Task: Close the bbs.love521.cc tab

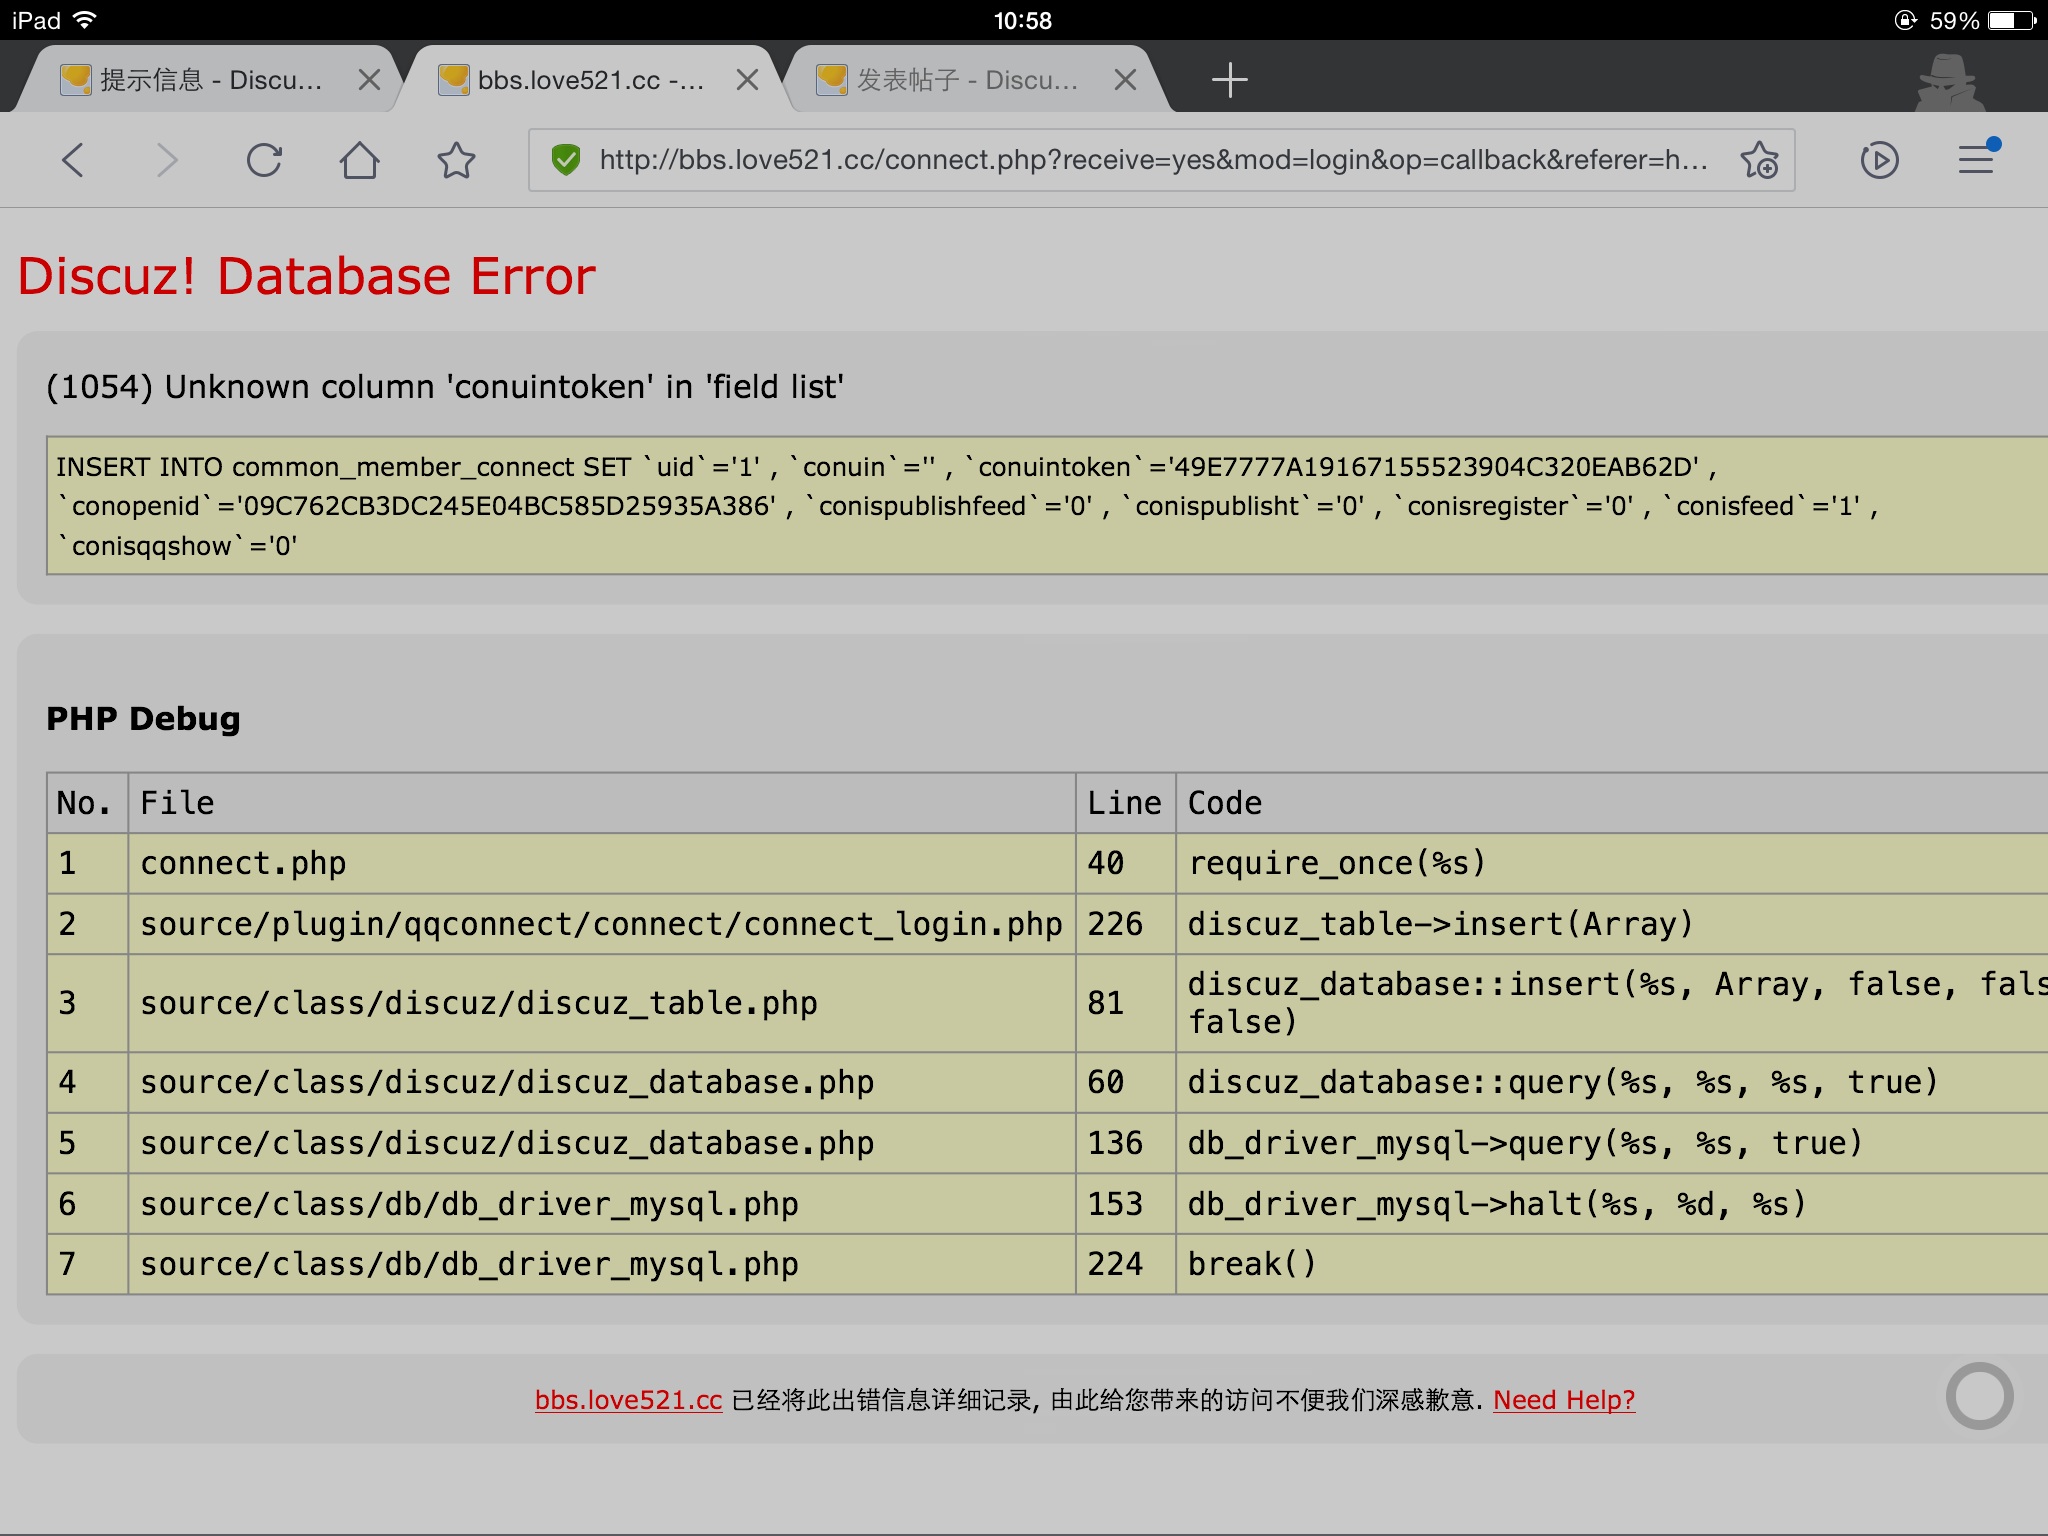Action: (747, 80)
